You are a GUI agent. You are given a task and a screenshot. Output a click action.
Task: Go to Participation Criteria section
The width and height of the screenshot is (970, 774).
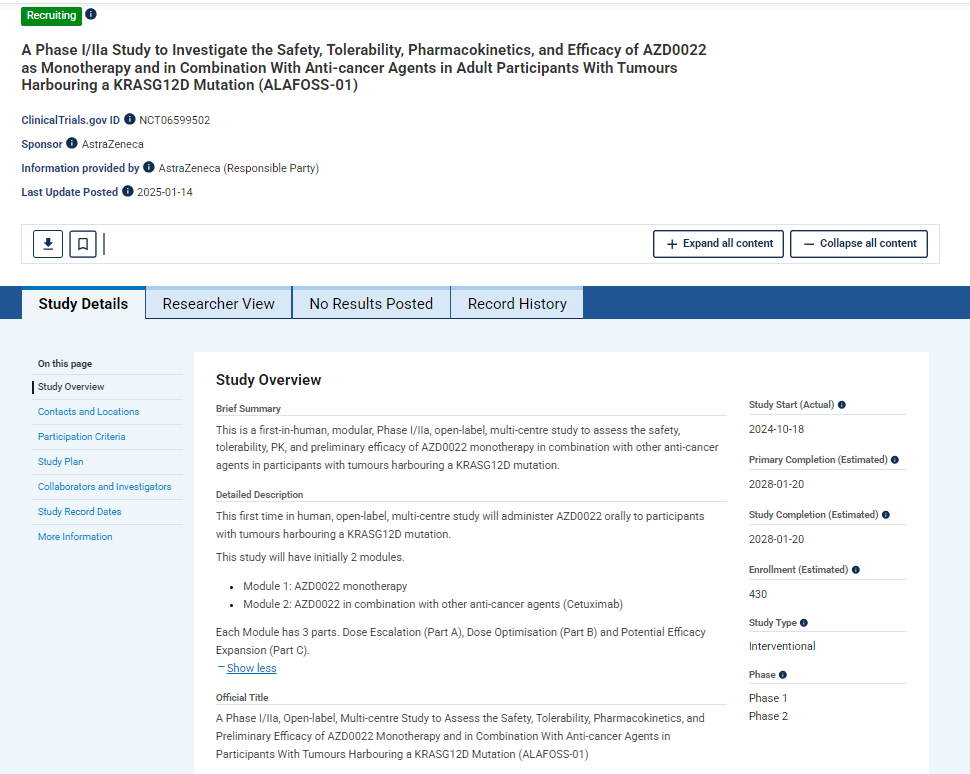(x=81, y=437)
